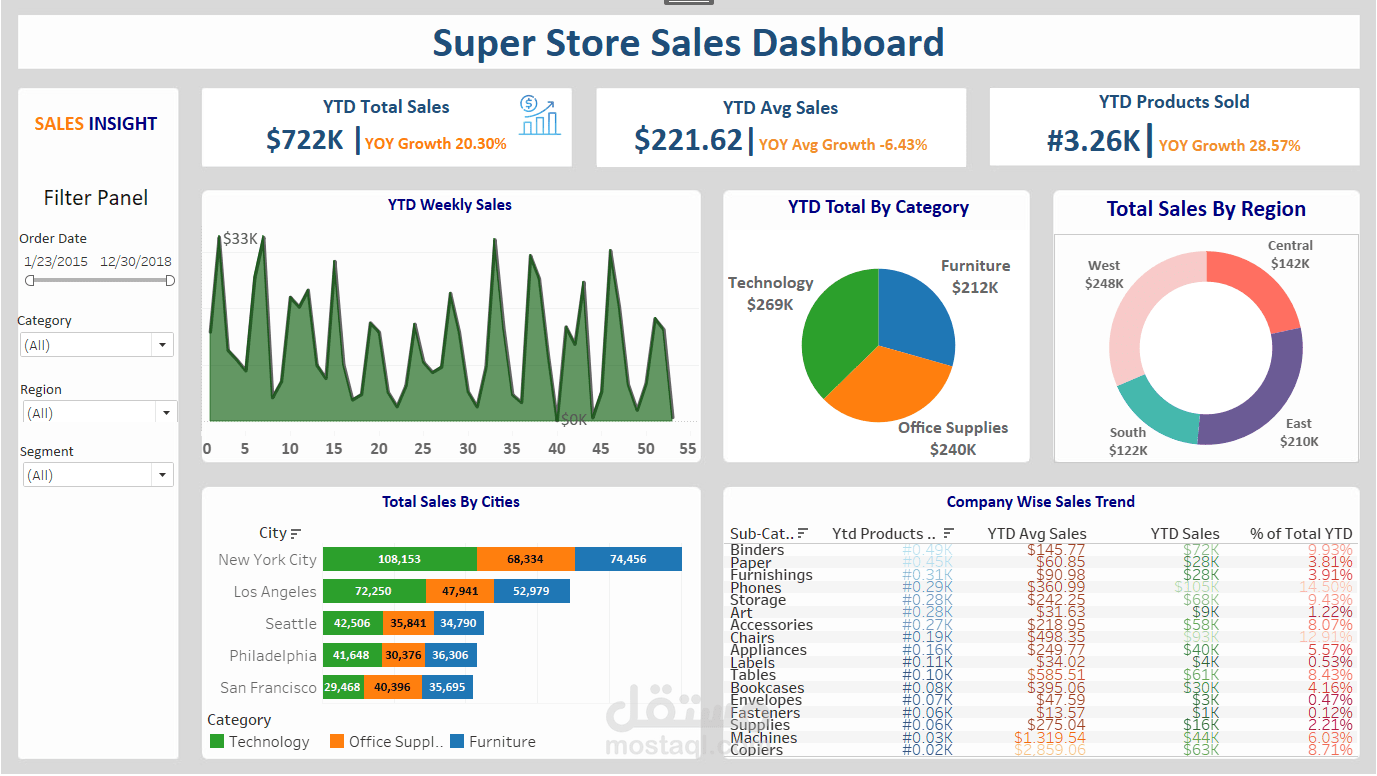Click the 14.50% Phones percentage value
Viewport: 1377px width, 776px height.
(x=1324, y=588)
